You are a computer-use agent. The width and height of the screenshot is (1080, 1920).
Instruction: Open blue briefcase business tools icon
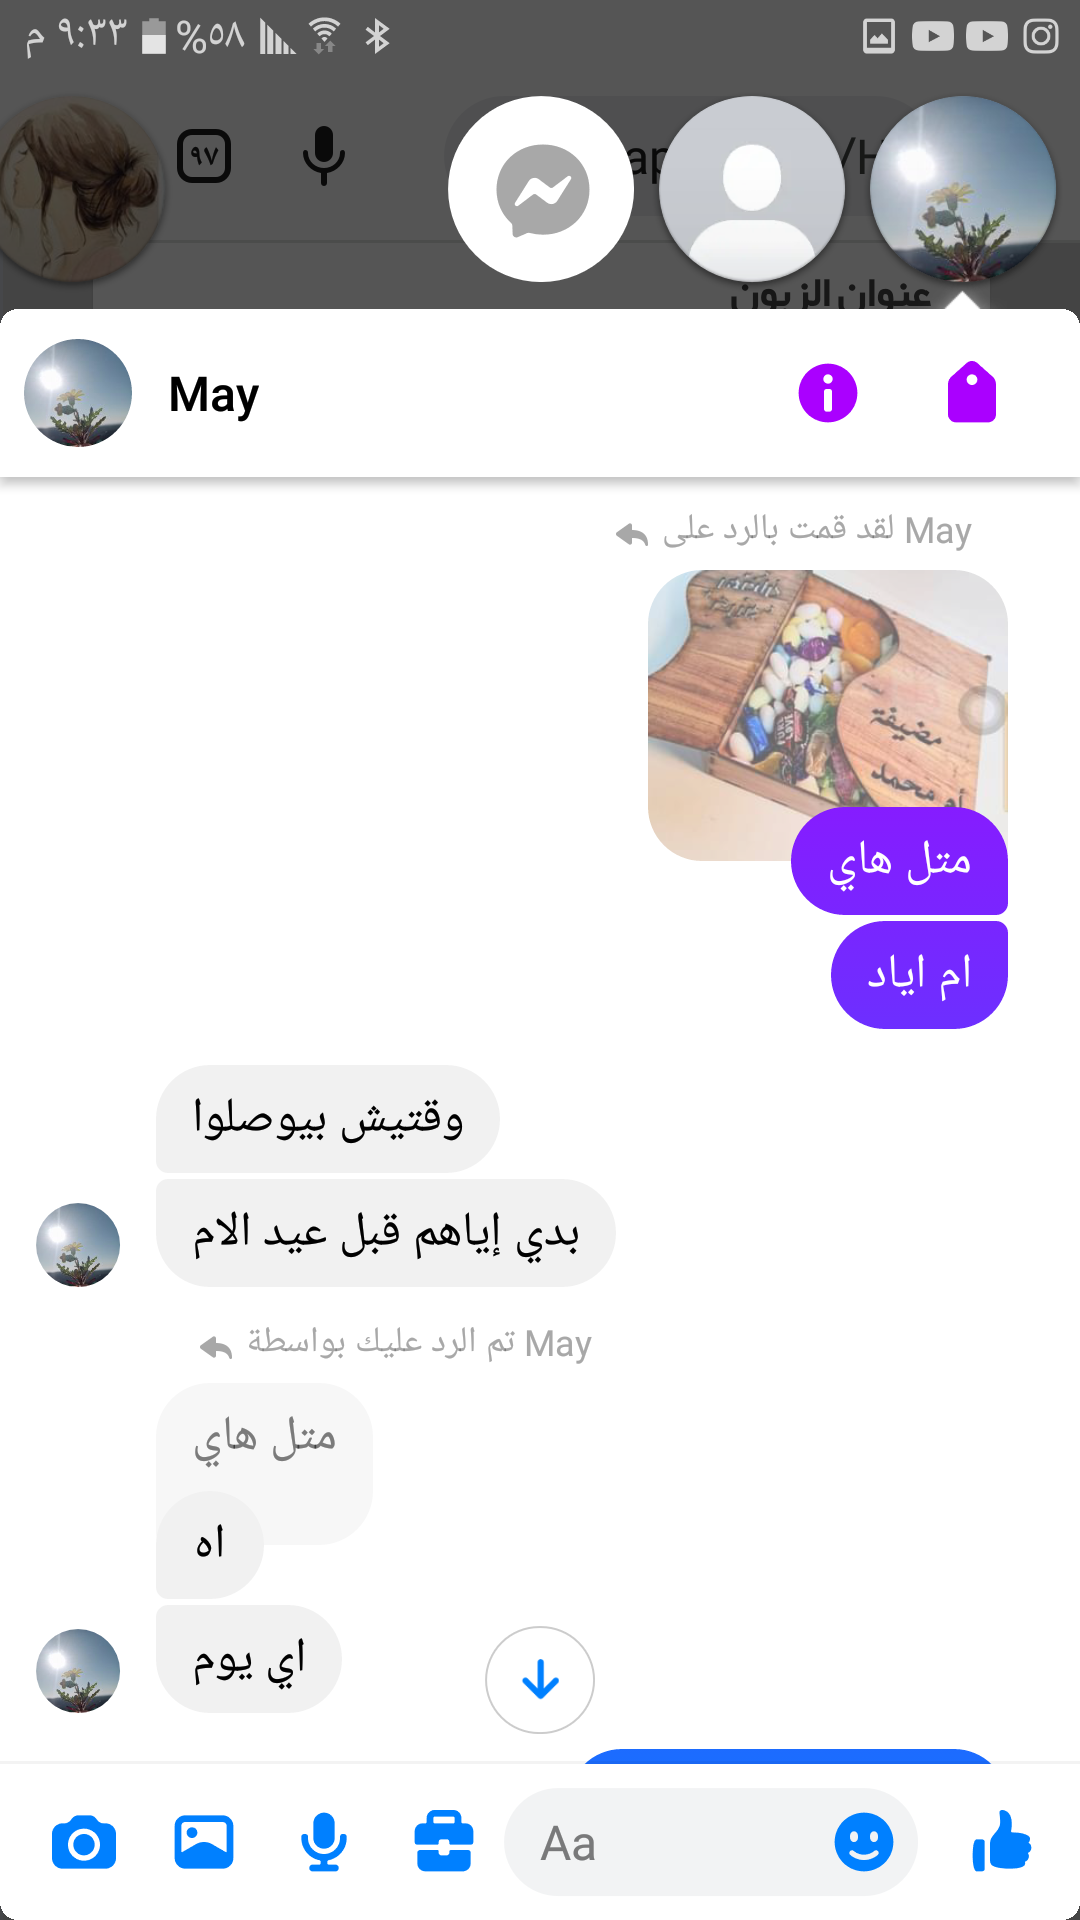click(x=444, y=1841)
